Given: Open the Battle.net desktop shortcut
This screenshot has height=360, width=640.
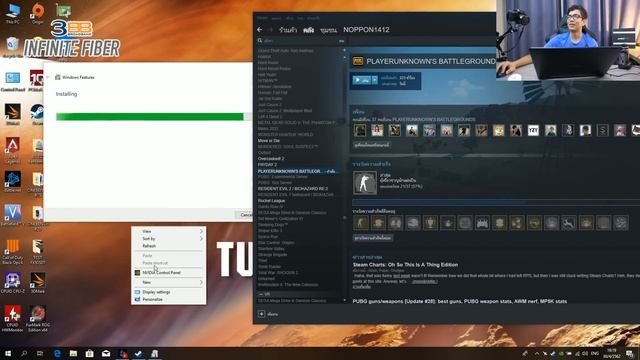Looking at the screenshot, I should point(13,182).
